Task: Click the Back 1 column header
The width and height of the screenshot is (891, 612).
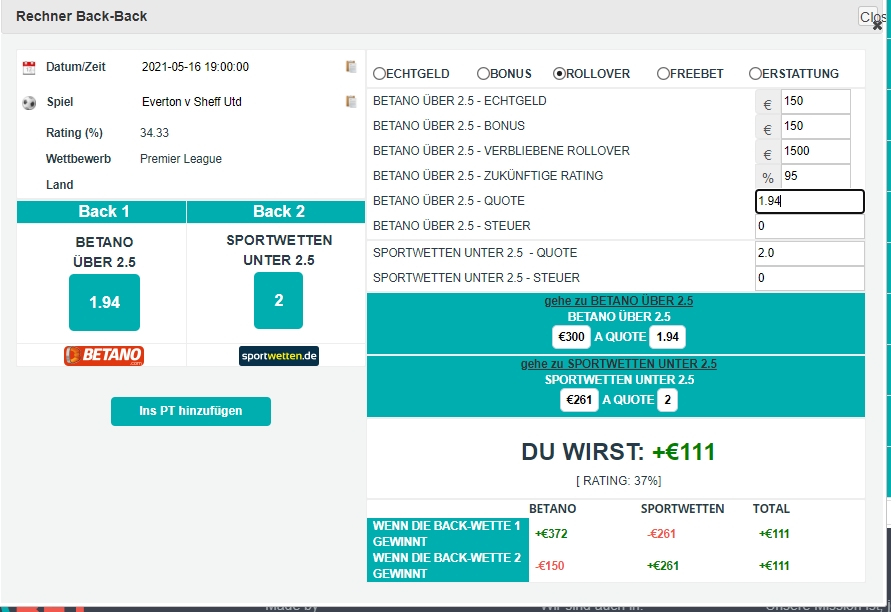Action: pos(102,212)
